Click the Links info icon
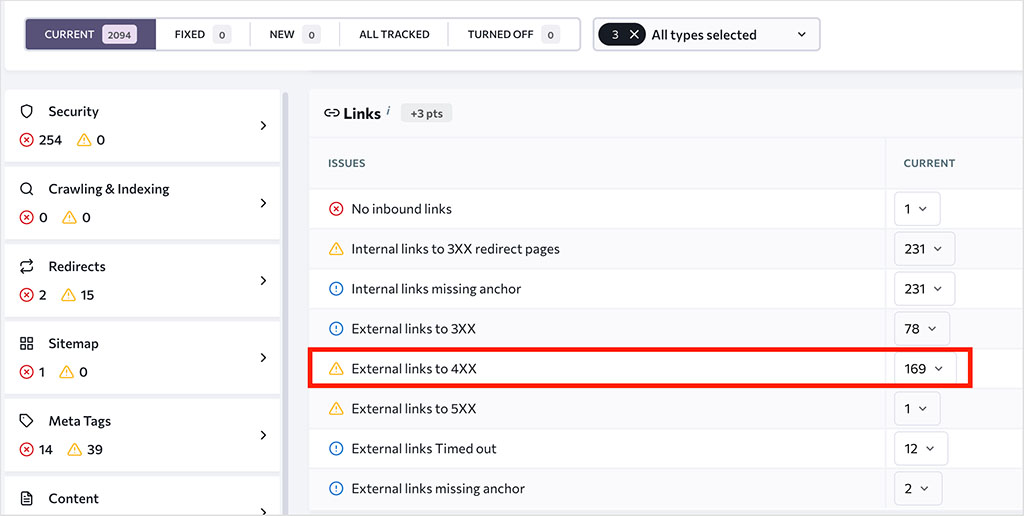1024x516 pixels. pyautogui.click(x=388, y=110)
